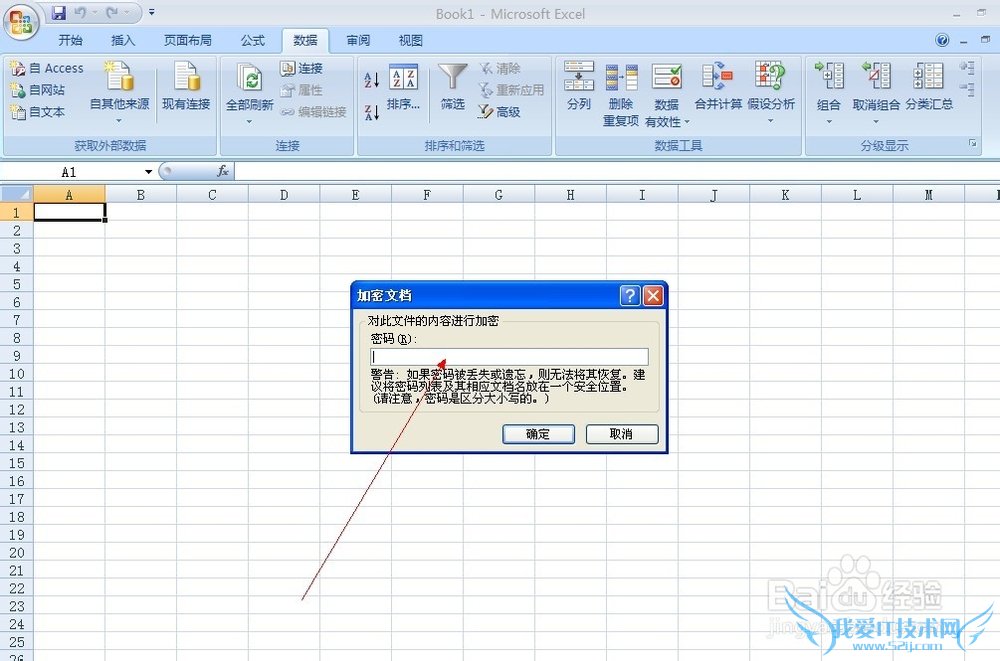Click 取消 in the 加密文档 dialog
The height and width of the screenshot is (661, 1000).
[x=621, y=434]
